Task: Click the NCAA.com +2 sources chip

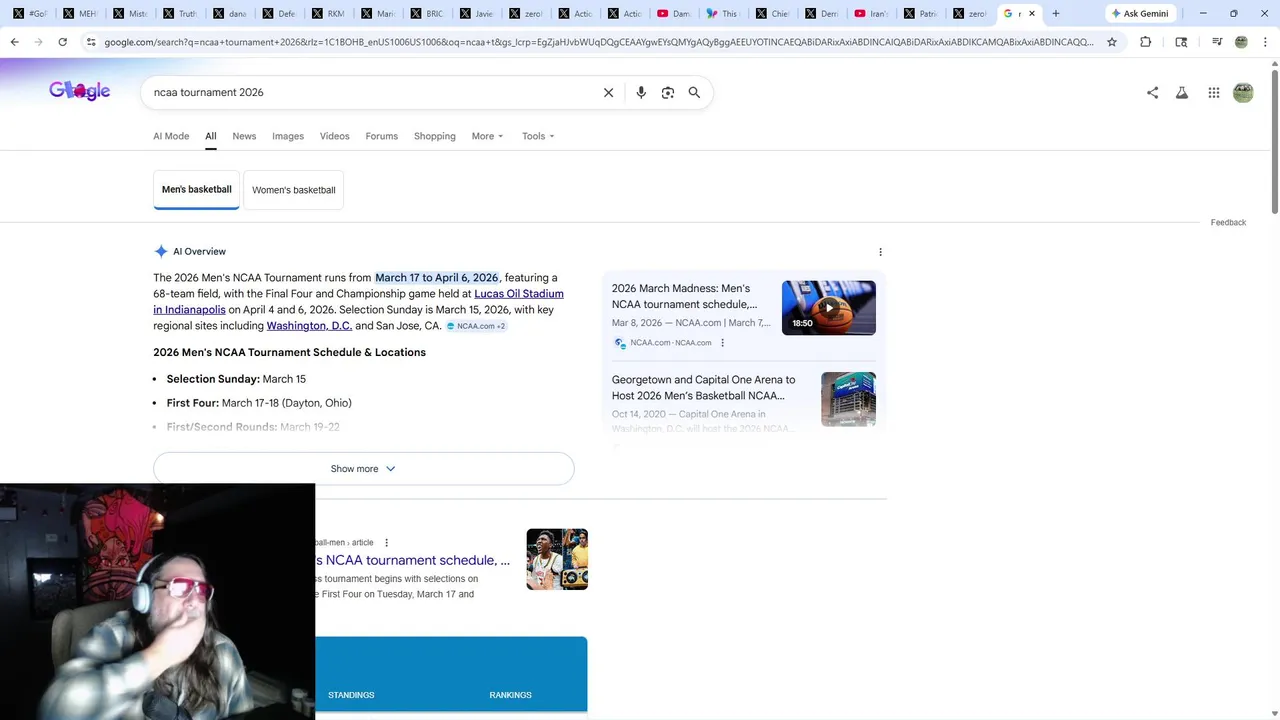Action: (476, 326)
